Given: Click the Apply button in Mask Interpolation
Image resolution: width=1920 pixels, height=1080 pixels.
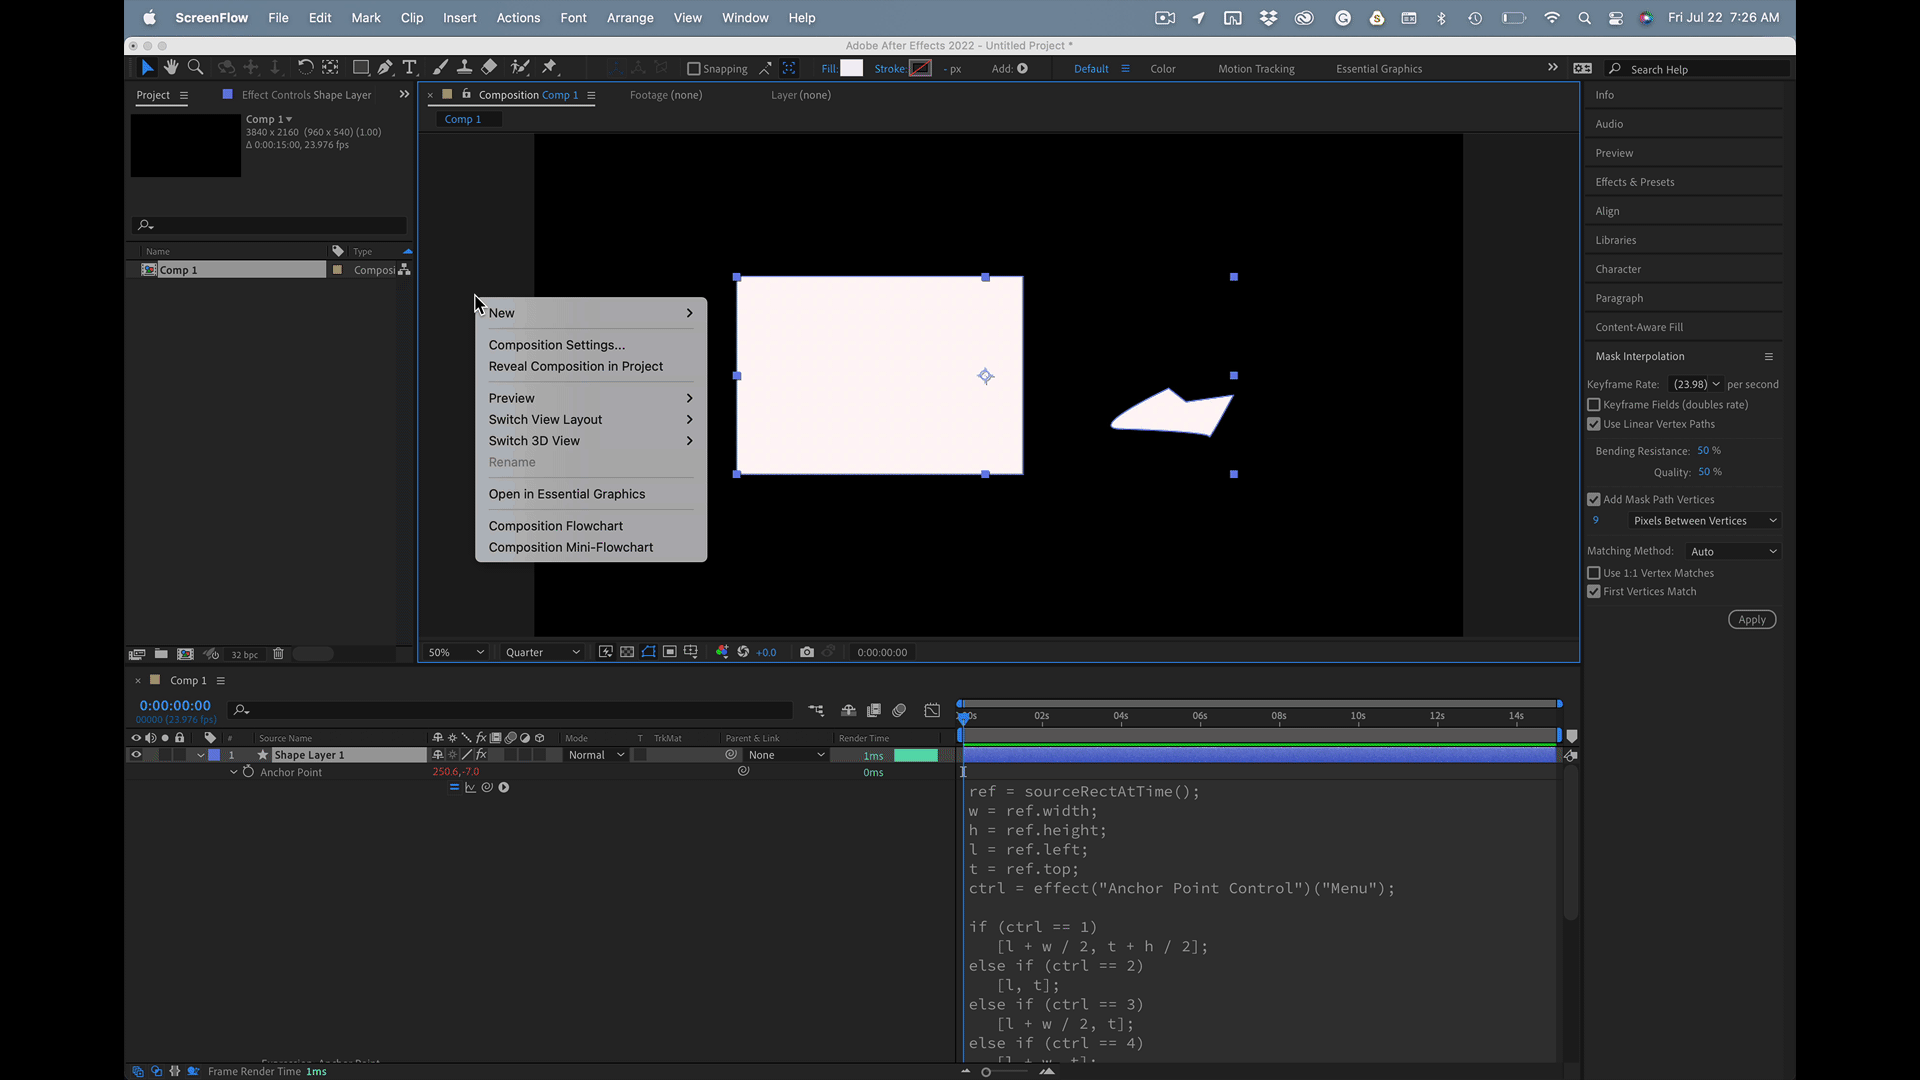Looking at the screenshot, I should point(1751,620).
